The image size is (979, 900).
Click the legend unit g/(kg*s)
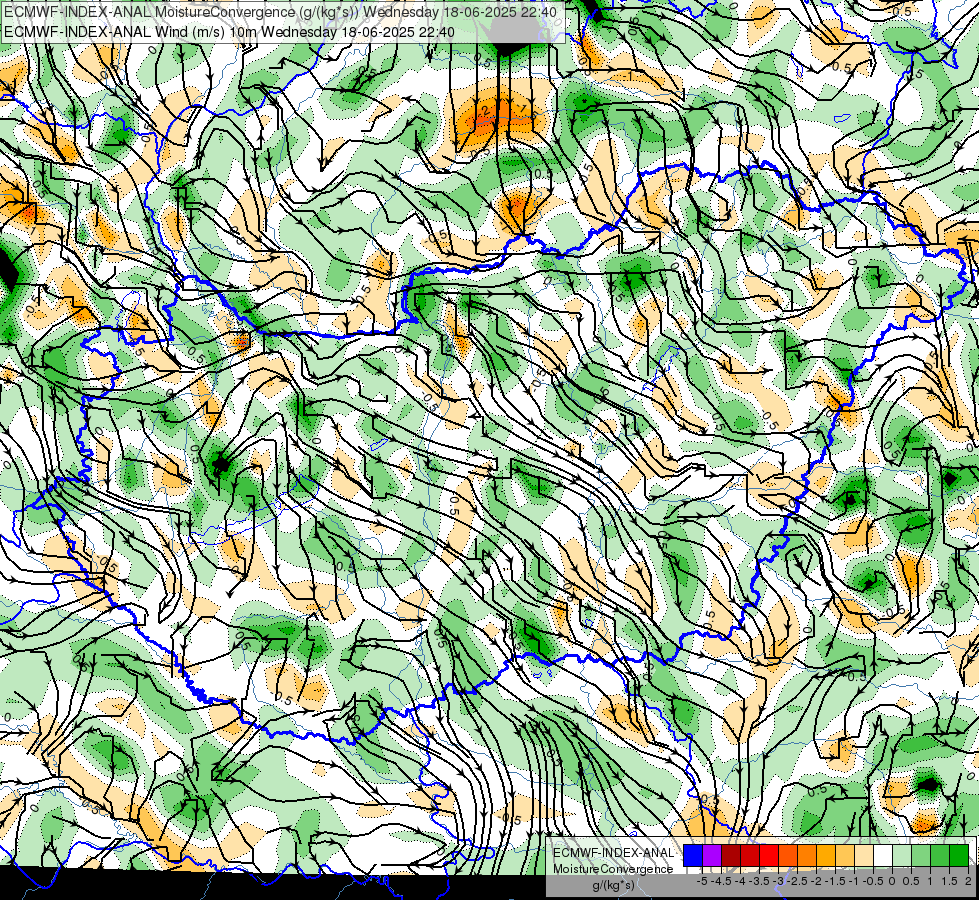614,885
